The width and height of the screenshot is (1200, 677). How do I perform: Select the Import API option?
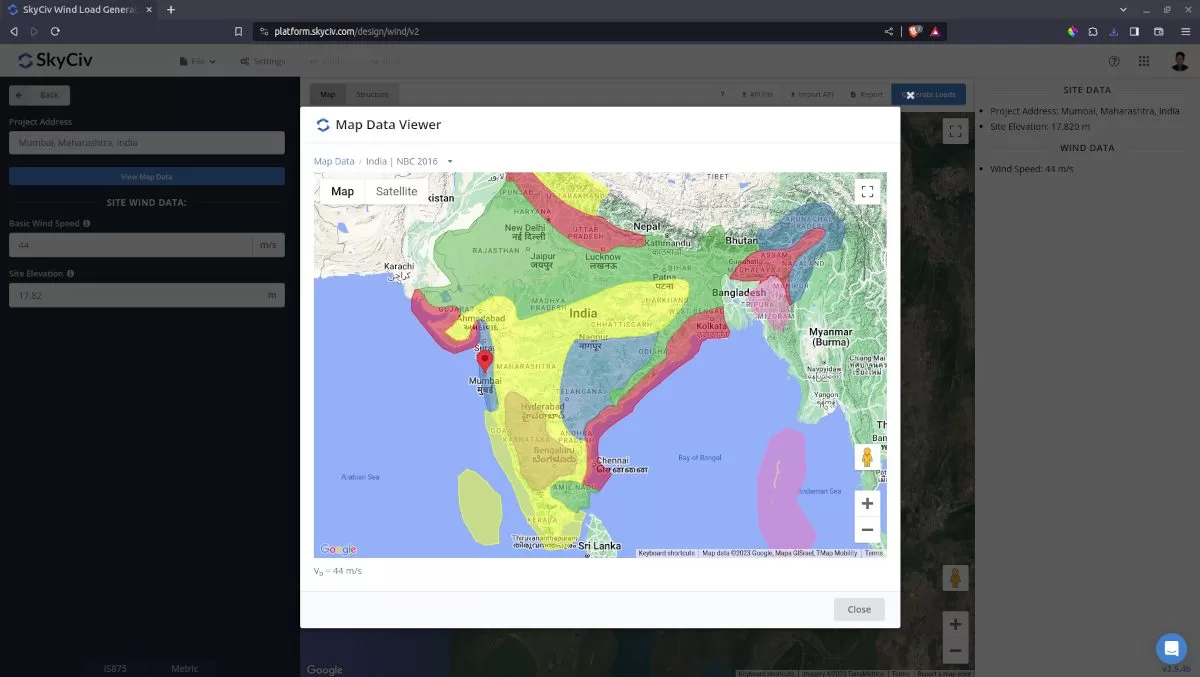pyautogui.click(x=811, y=93)
